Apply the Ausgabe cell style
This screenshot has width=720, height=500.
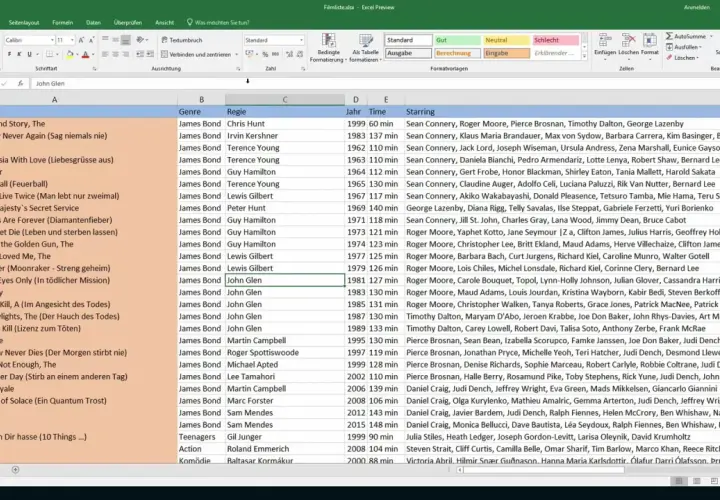click(408, 53)
